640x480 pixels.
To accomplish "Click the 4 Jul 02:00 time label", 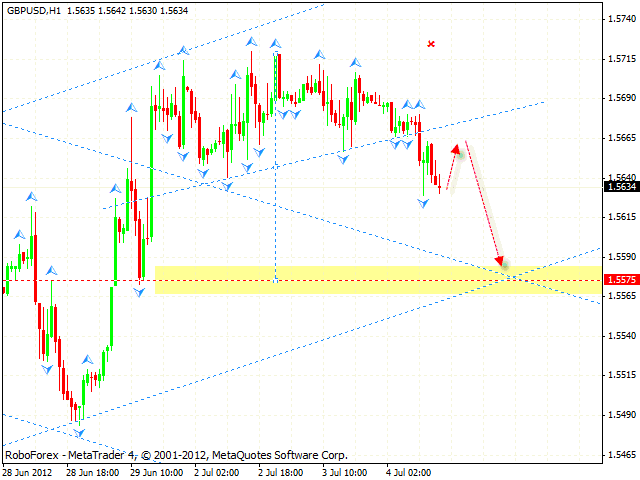I will pyautogui.click(x=409, y=473).
